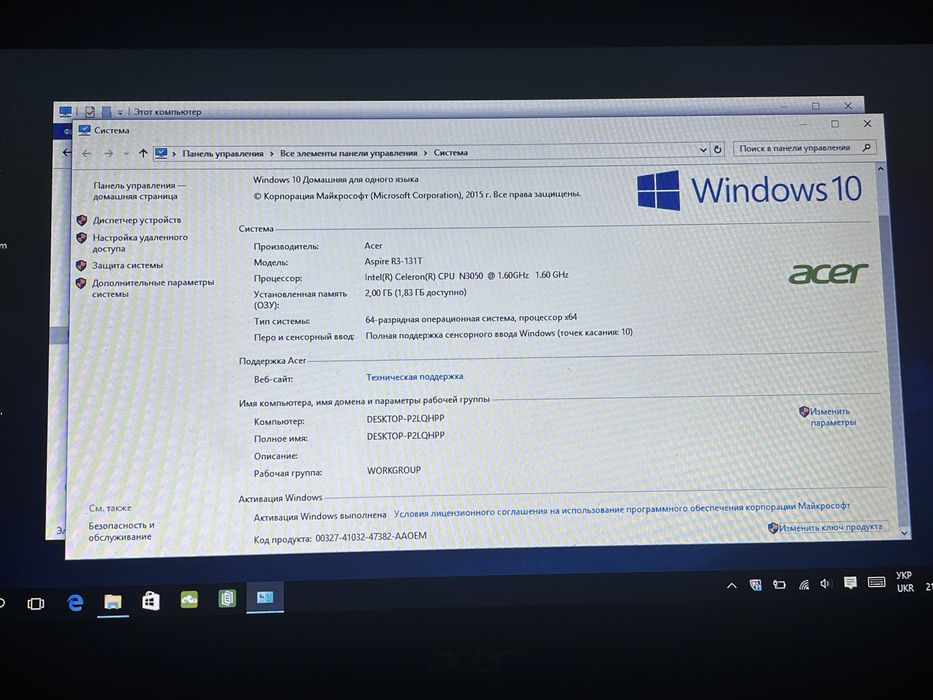Open Настройка удаленного доступа link
This screenshot has width=933, height=700.
(x=140, y=243)
